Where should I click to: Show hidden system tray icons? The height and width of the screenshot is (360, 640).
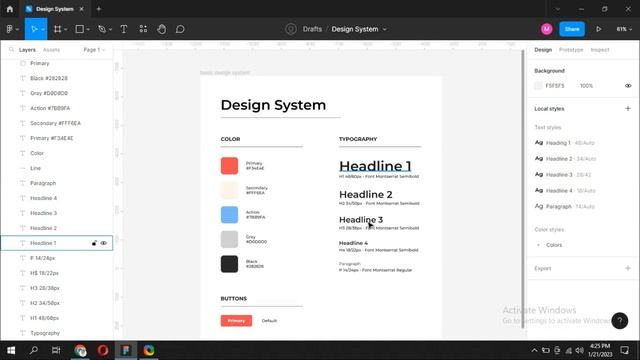pyautogui.click(x=534, y=350)
